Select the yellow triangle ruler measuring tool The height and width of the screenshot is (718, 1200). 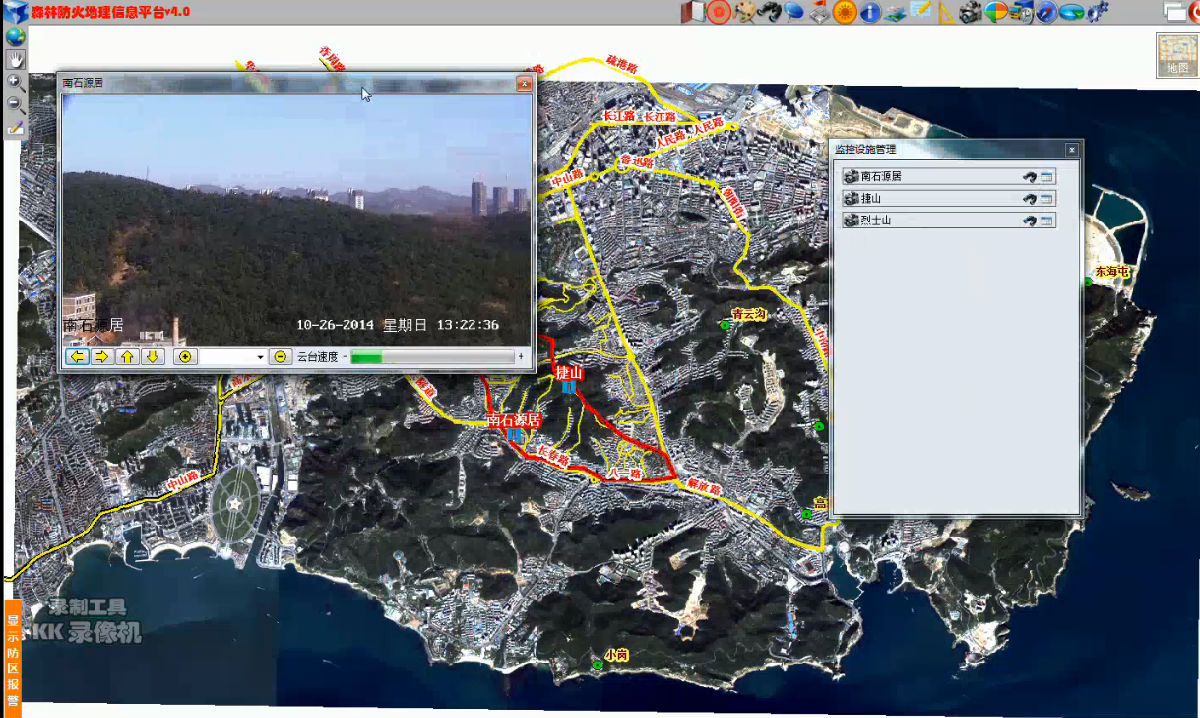click(x=946, y=12)
